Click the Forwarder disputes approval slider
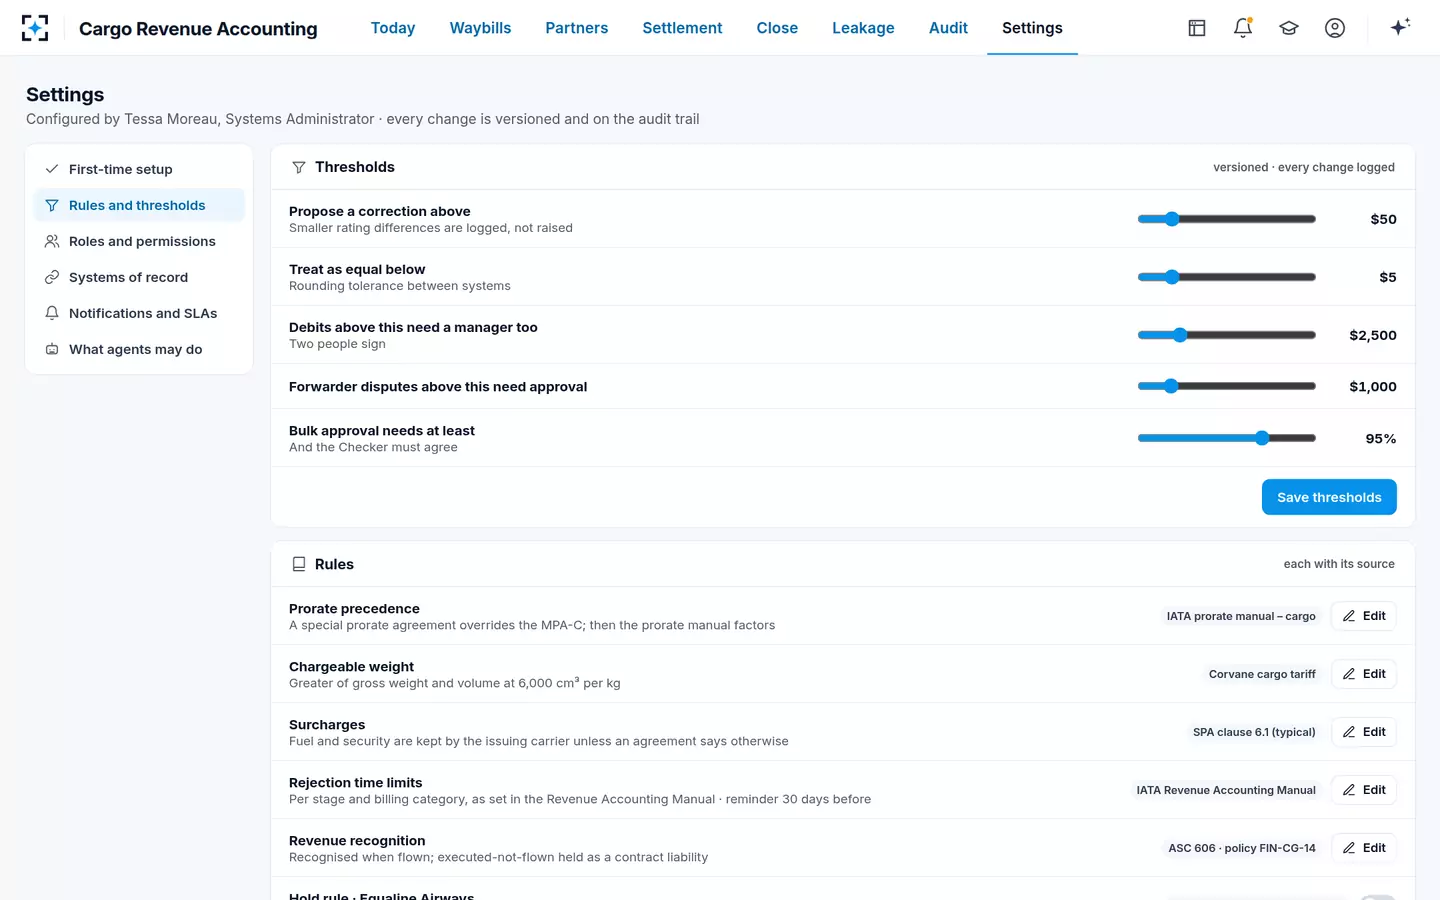The height and width of the screenshot is (900, 1440). pos(1227,386)
